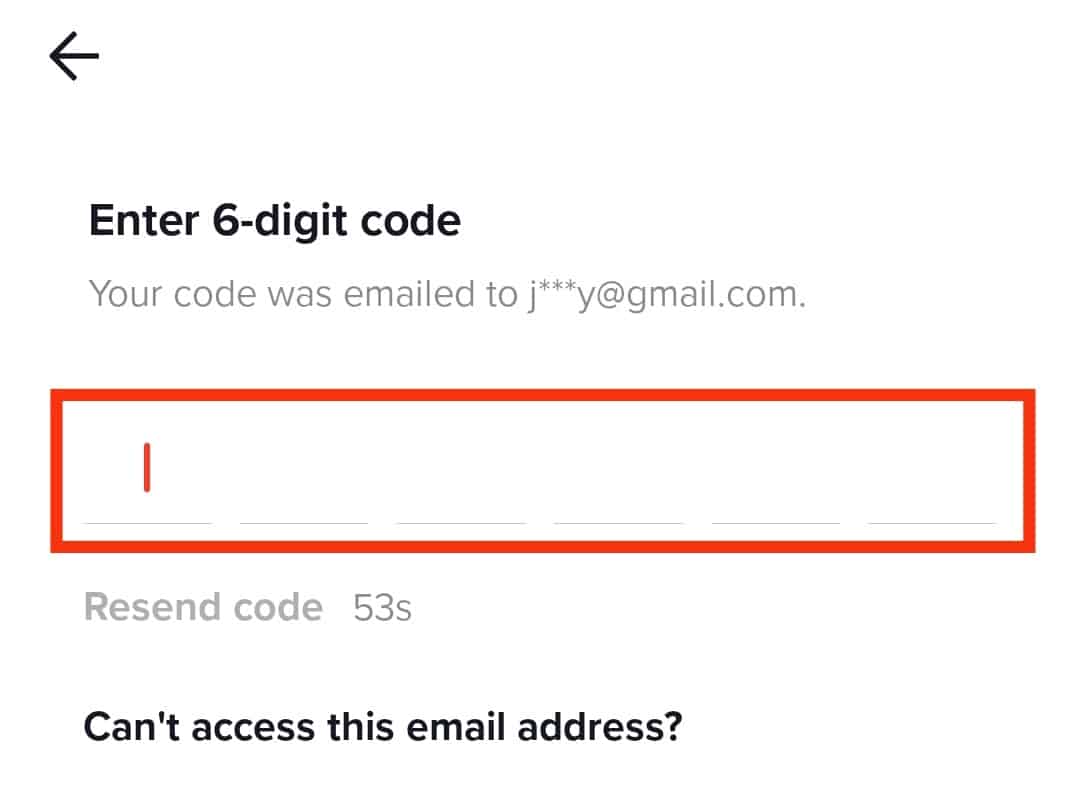Viewport: 1080px width, 806px height.
Task: Click the underline beneath the last digit
Action: tap(931, 521)
